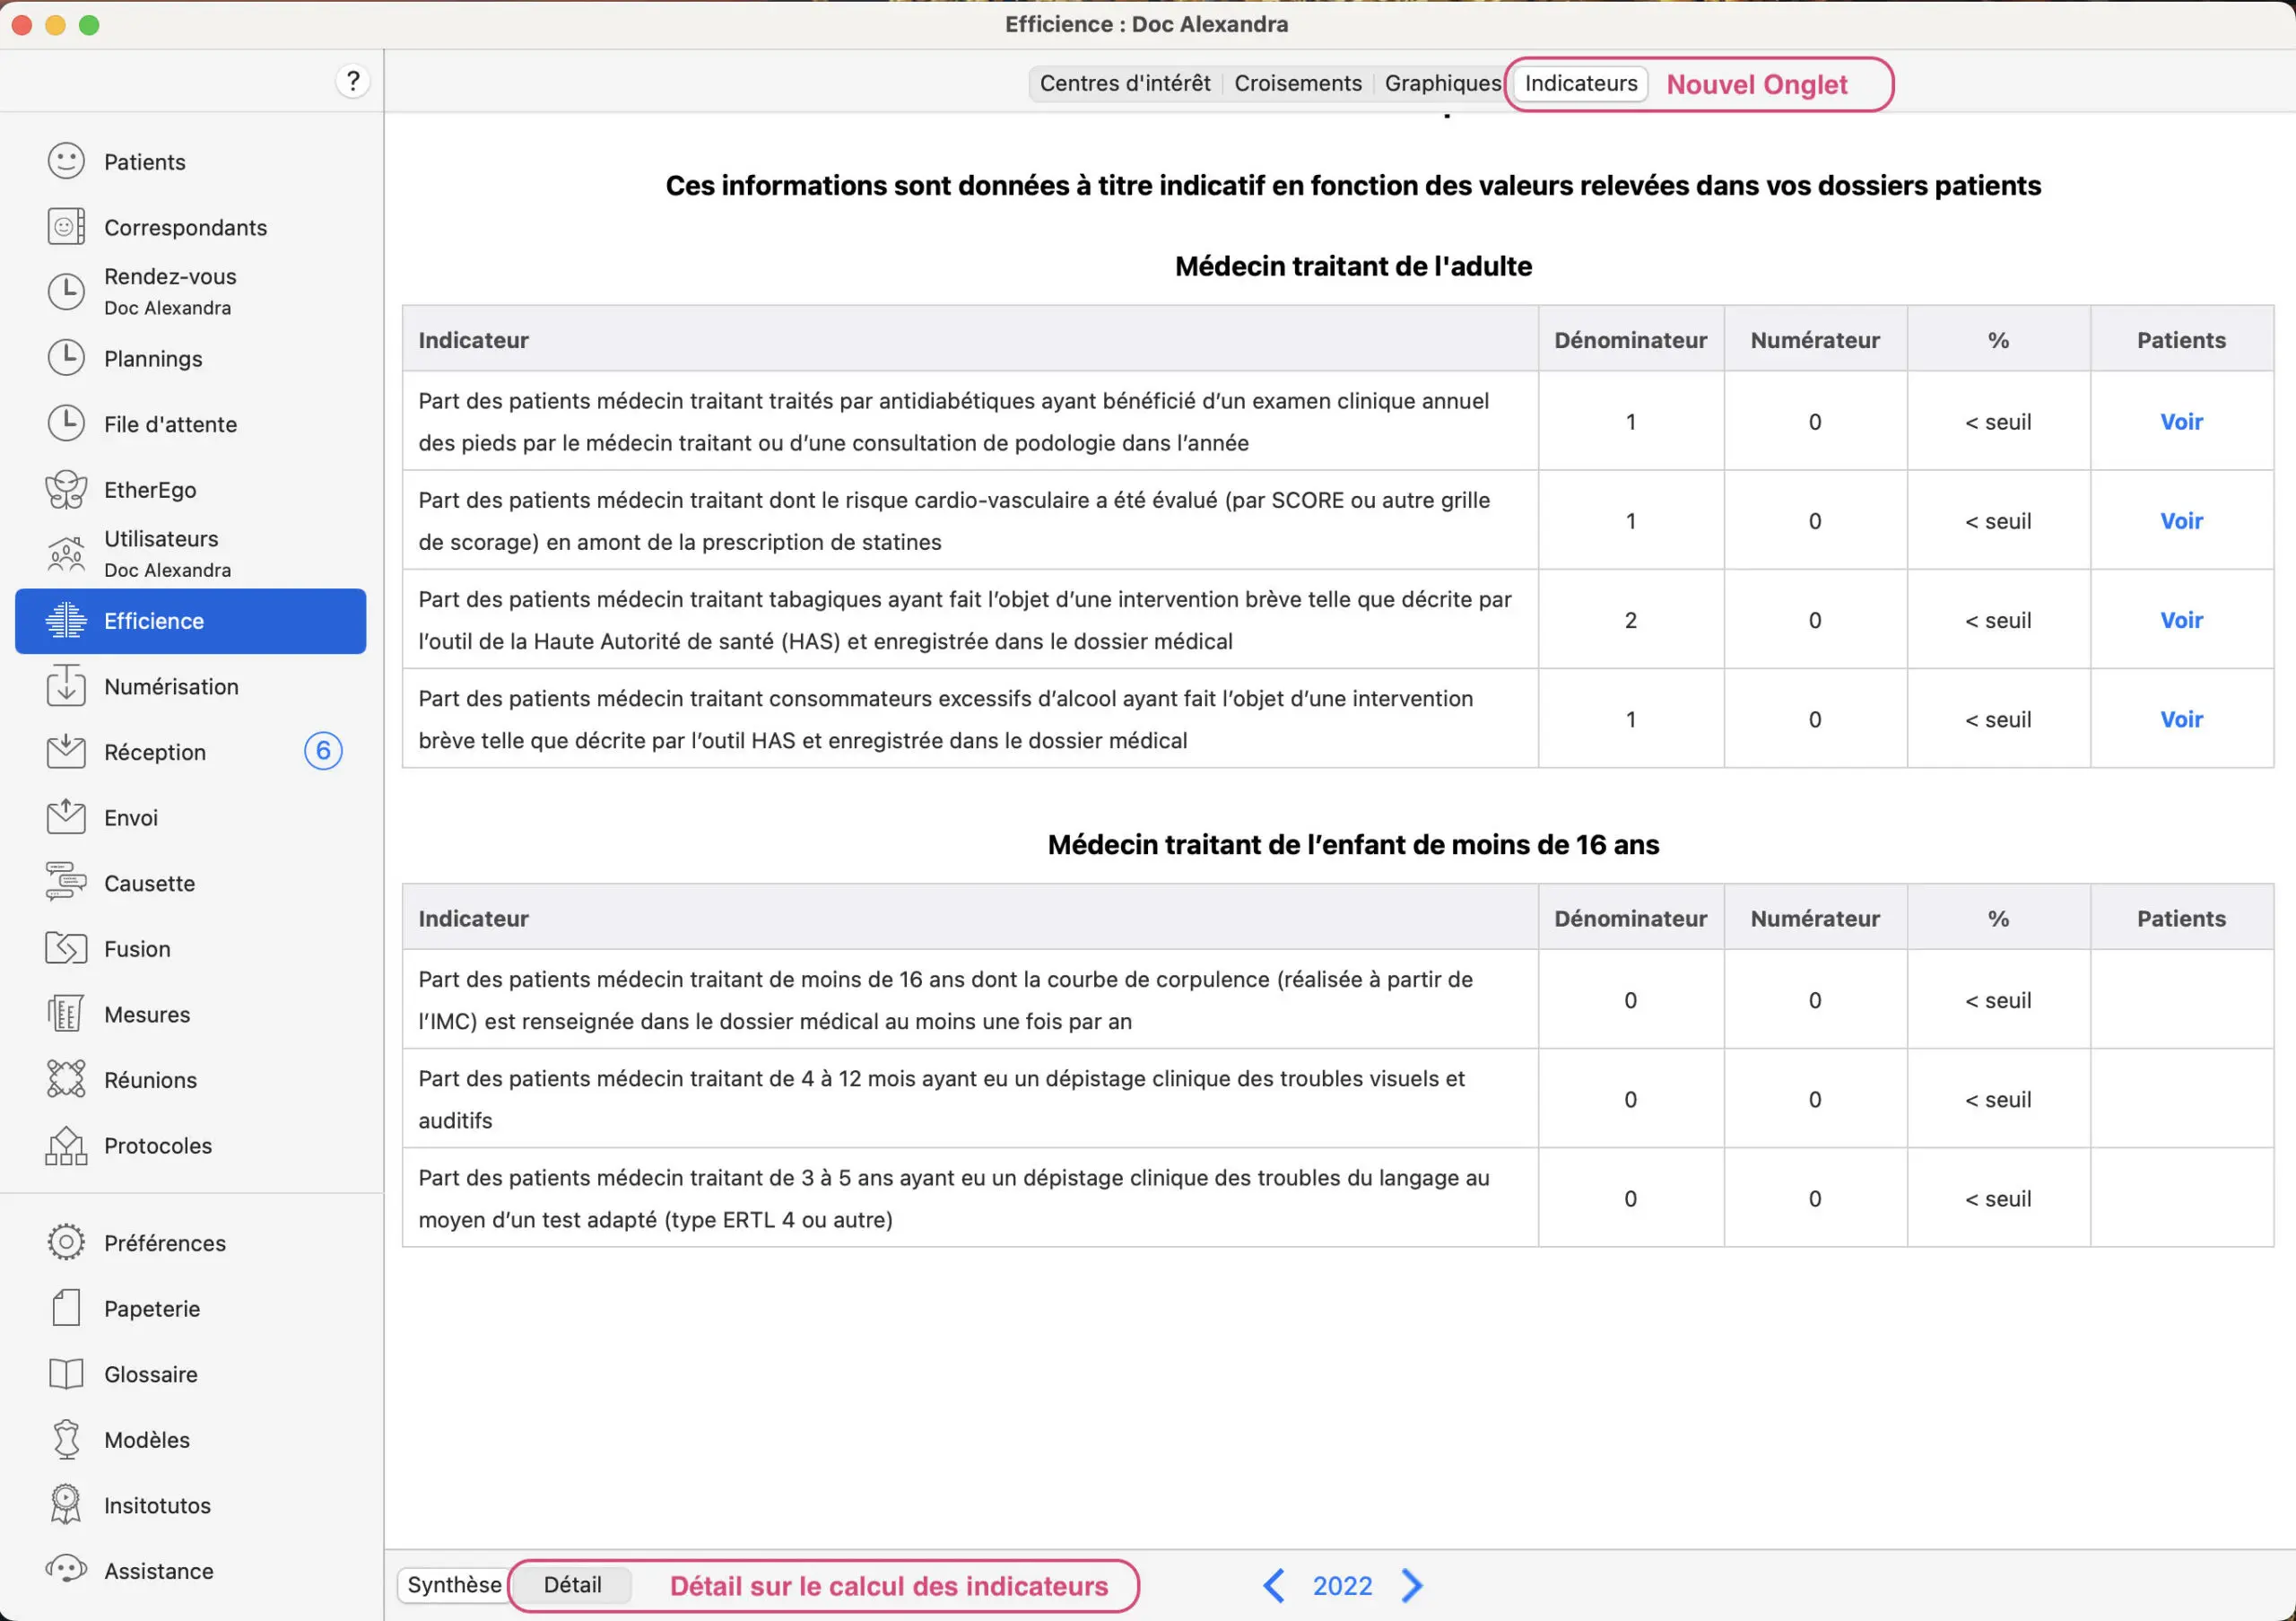
Task: Open Correspondants address book icon
Action: coord(66,227)
